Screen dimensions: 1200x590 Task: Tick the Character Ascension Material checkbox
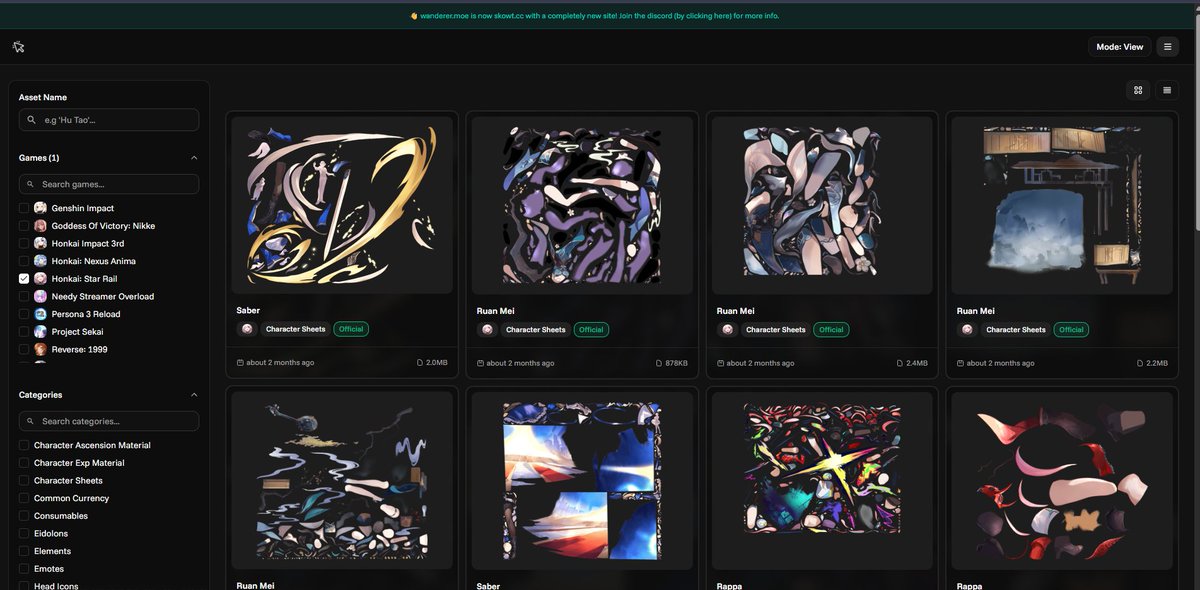coord(24,445)
